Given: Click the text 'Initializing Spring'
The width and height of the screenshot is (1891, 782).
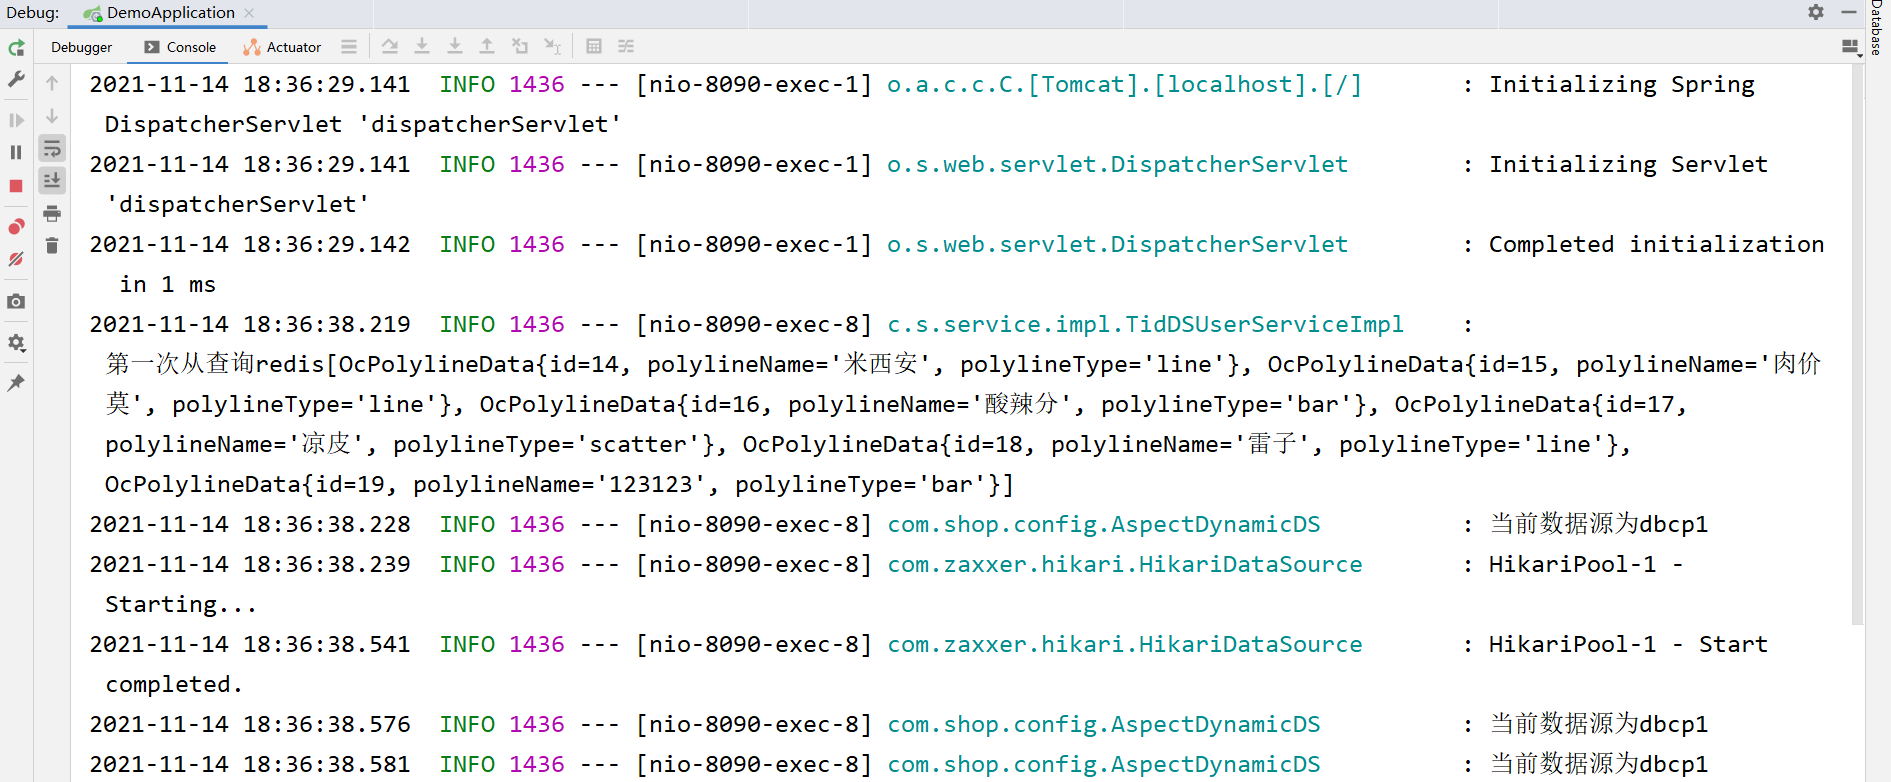Looking at the screenshot, I should point(1622,85).
